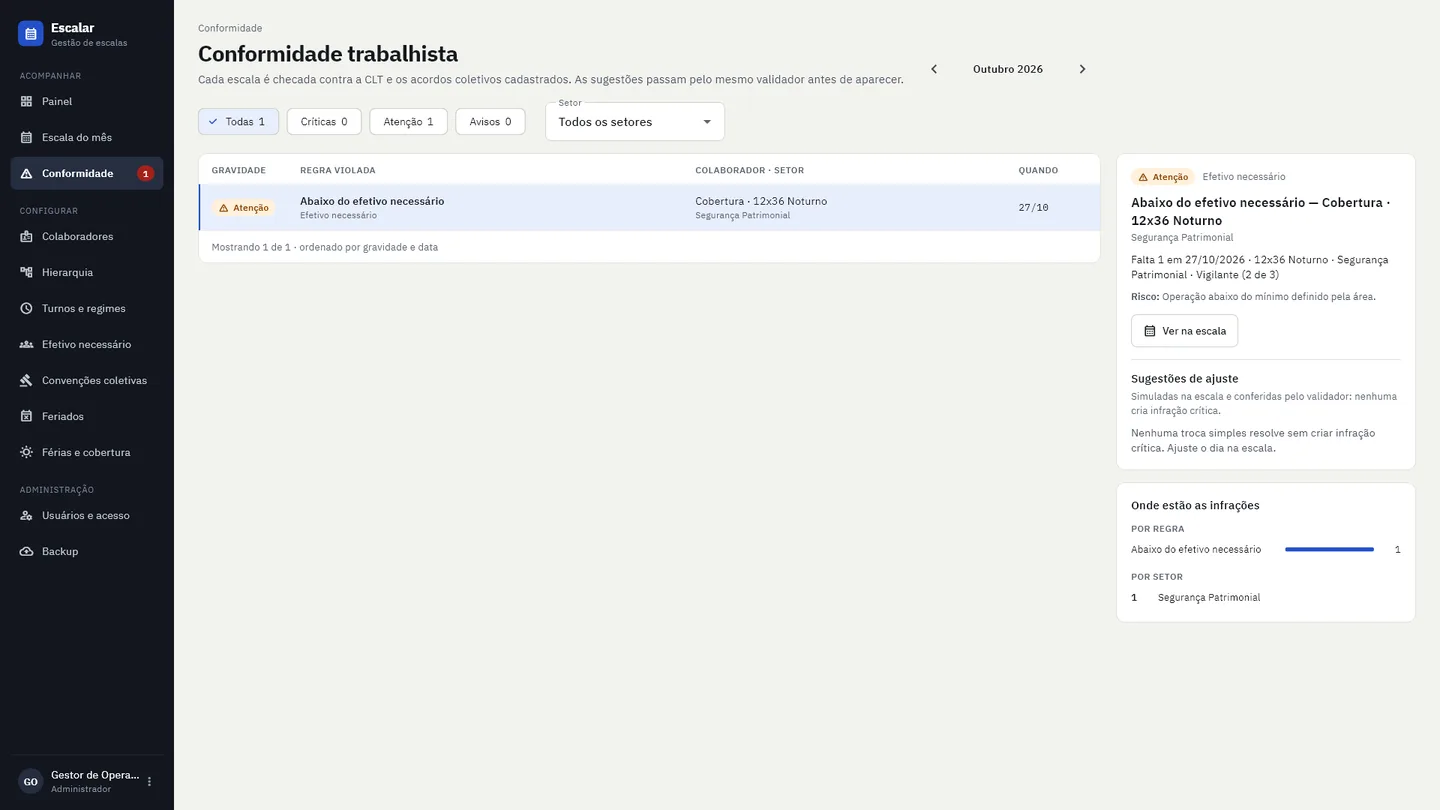The image size is (1440, 810).
Task: Open the Colaboradores menu item
Action: coord(87,236)
